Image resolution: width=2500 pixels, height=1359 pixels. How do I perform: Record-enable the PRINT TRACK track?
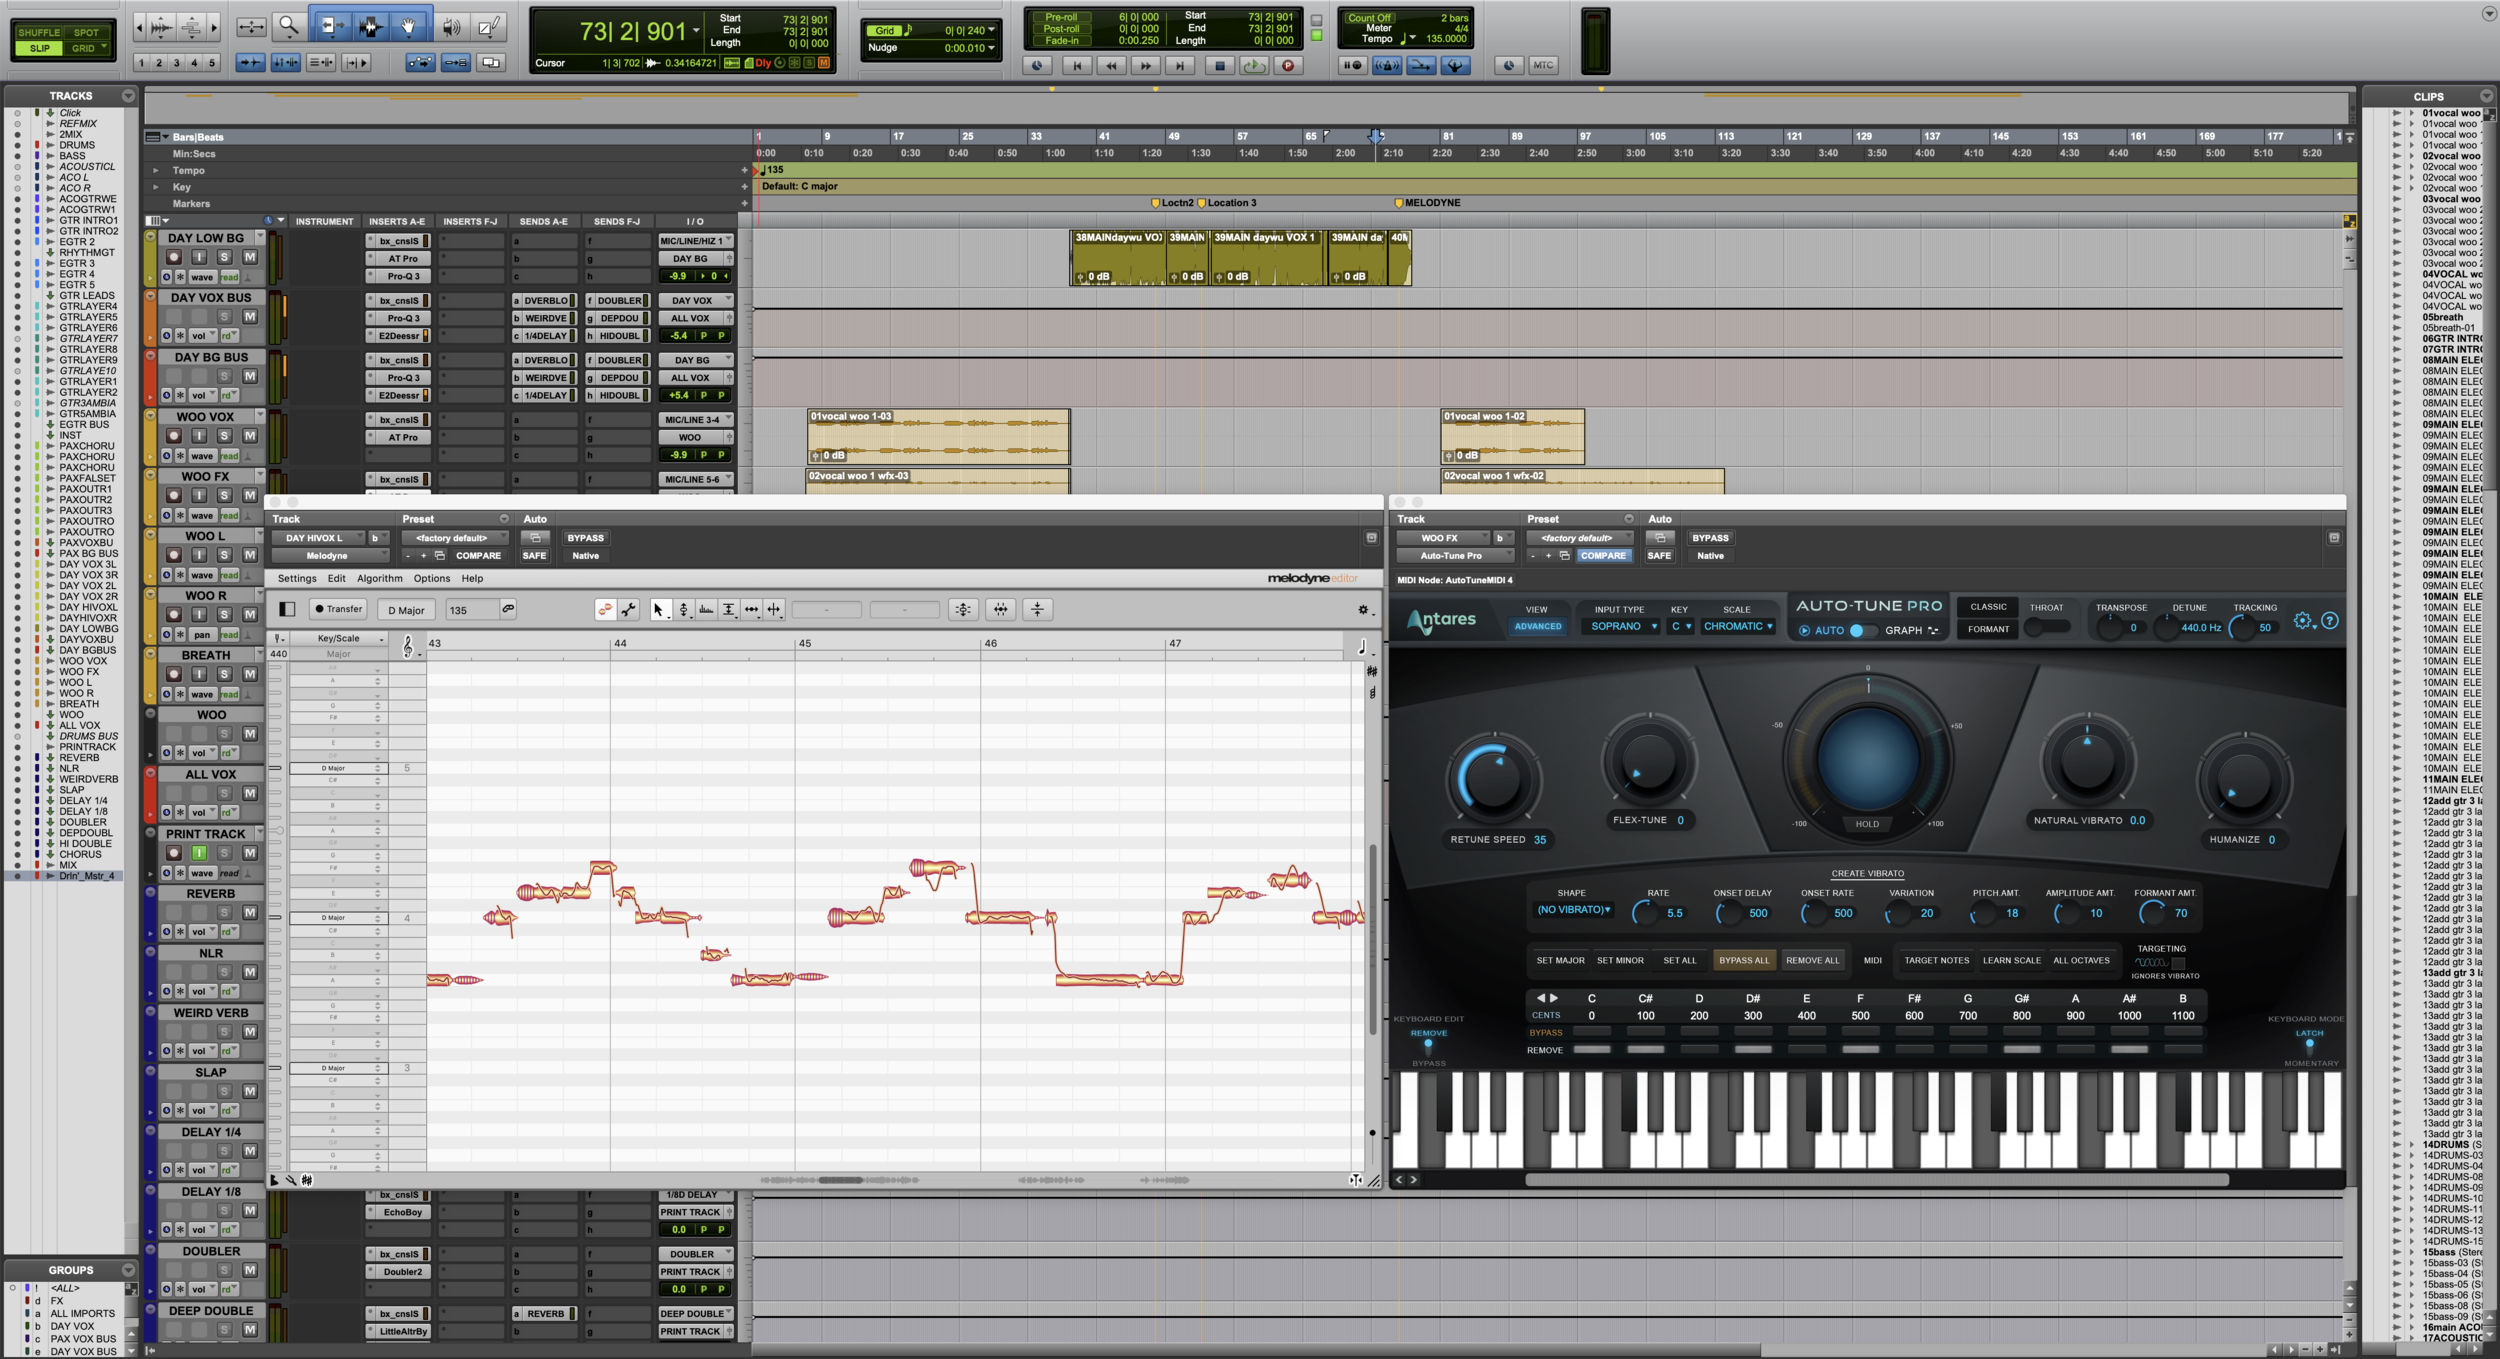[x=174, y=853]
